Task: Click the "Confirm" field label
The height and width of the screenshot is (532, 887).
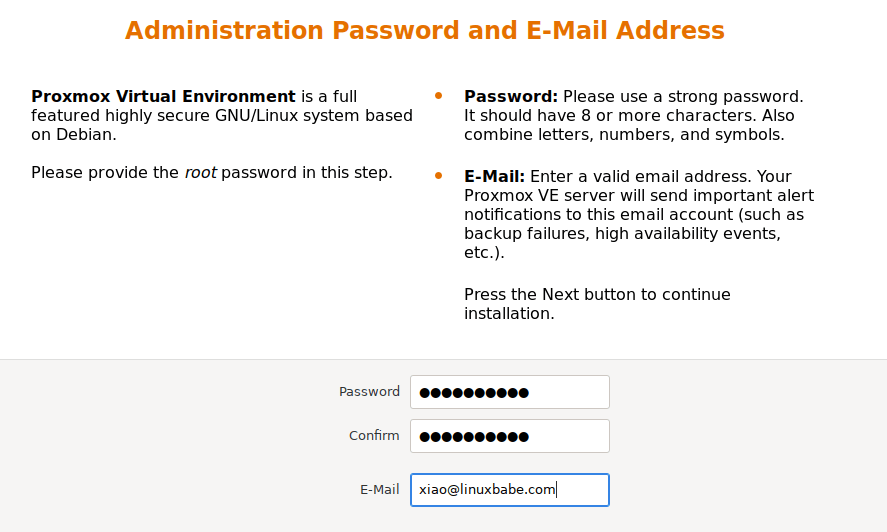Action: (374, 436)
